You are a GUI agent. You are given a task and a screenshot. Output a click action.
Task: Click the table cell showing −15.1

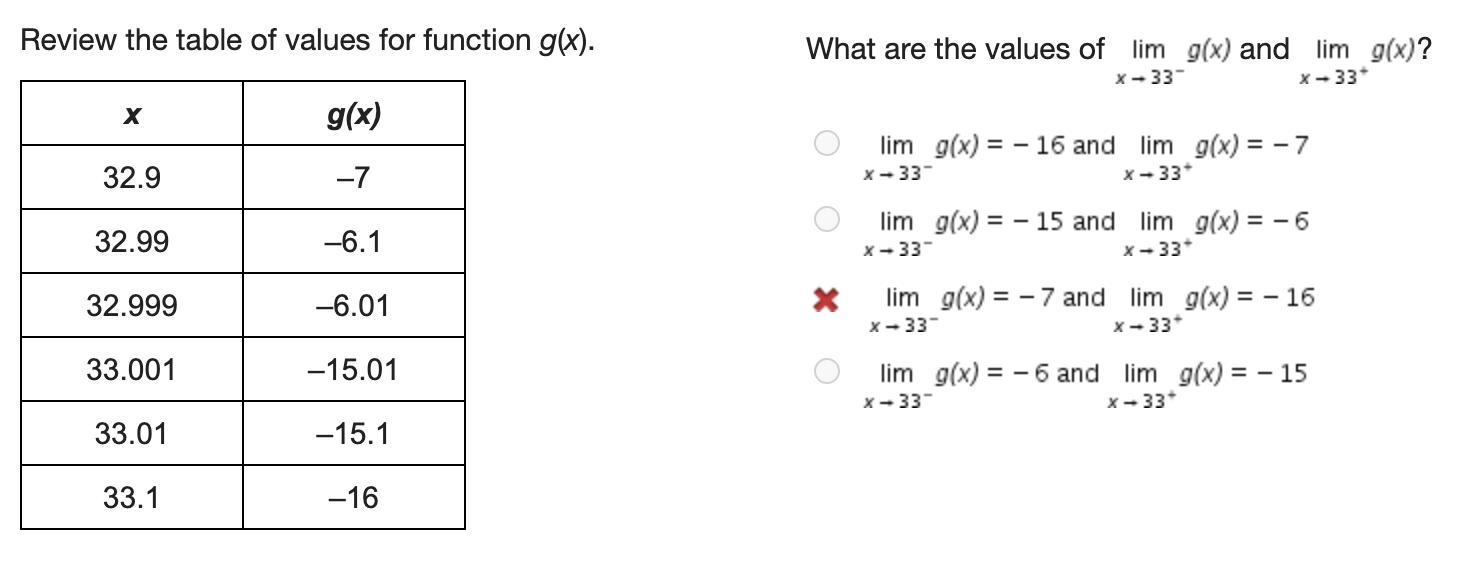[354, 434]
